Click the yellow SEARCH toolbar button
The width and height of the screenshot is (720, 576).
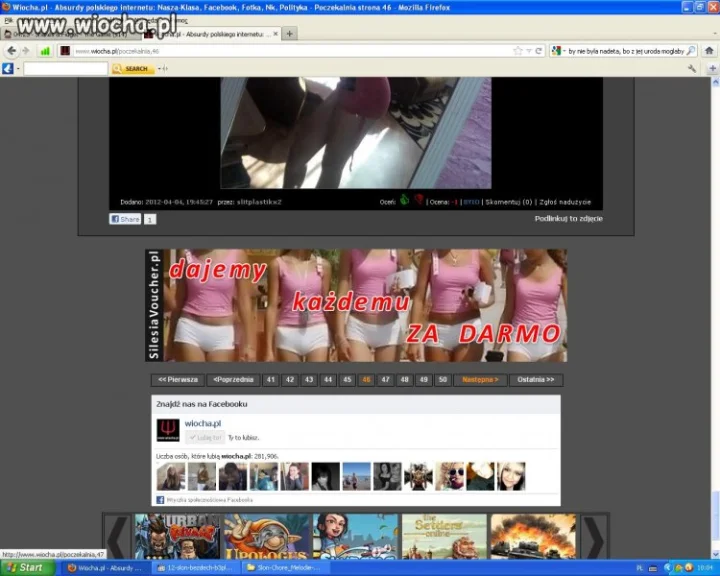tap(133, 68)
